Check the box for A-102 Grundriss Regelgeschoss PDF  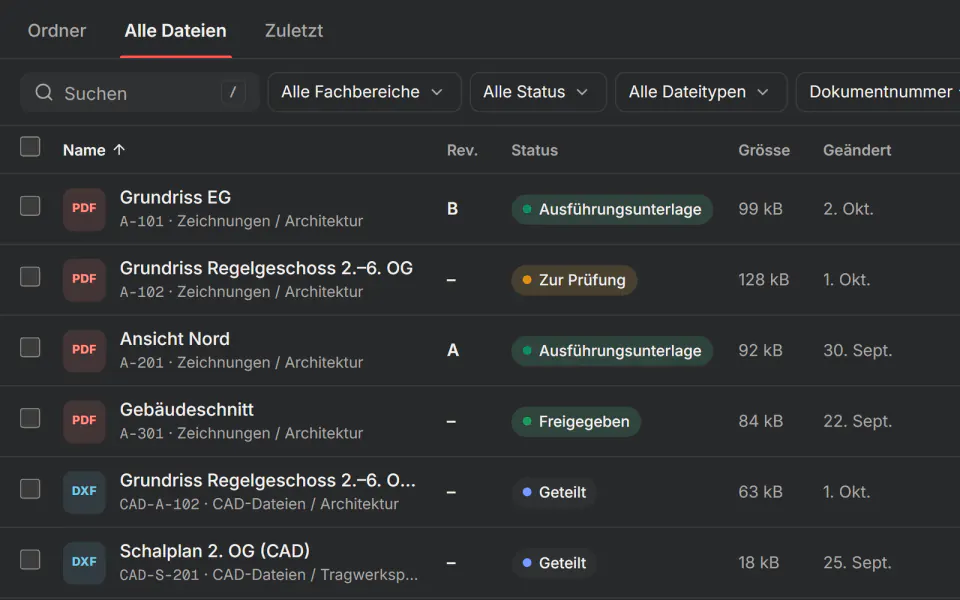click(x=30, y=277)
